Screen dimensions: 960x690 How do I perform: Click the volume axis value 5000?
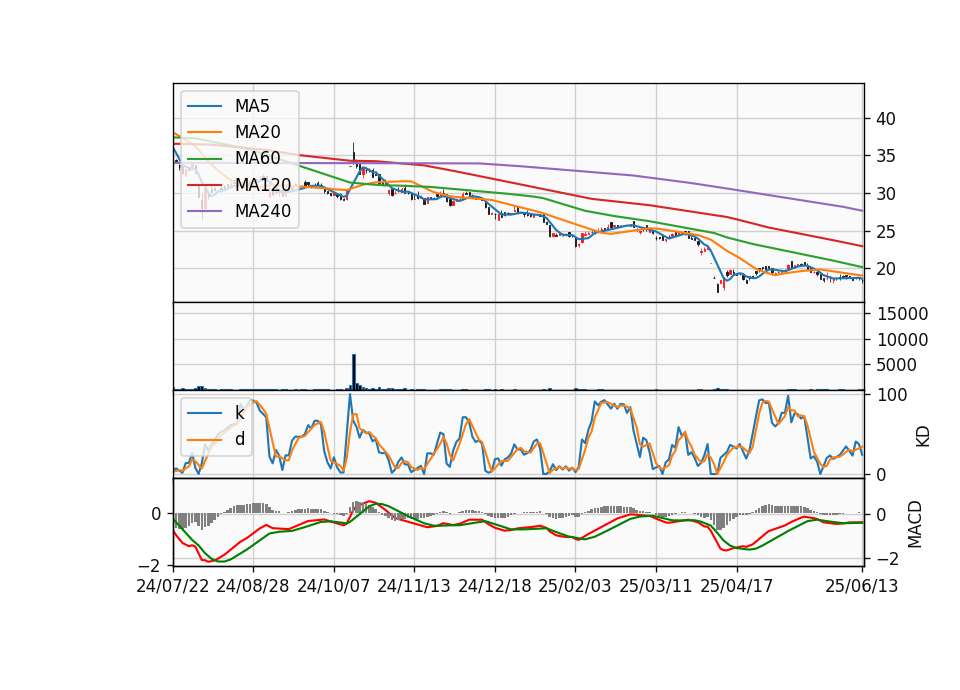896,365
